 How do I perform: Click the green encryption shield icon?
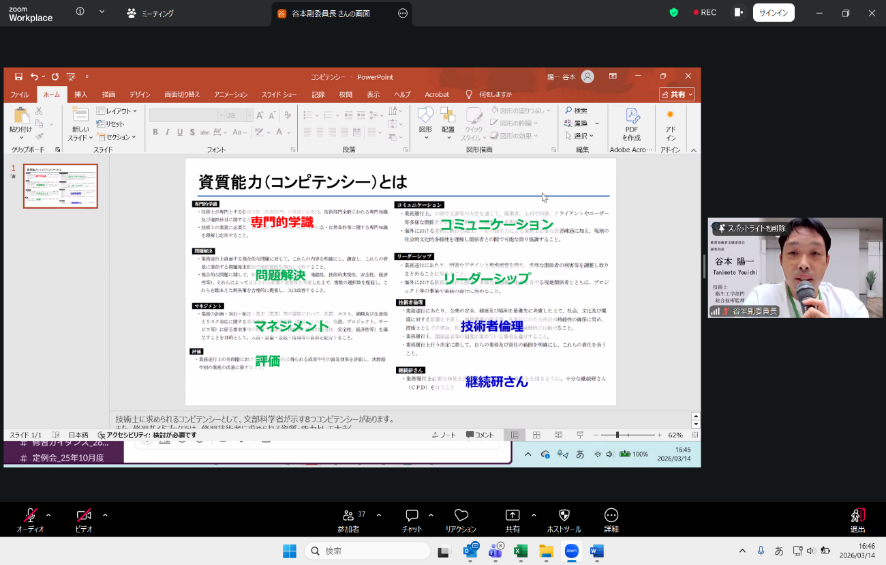[x=673, y=13]
